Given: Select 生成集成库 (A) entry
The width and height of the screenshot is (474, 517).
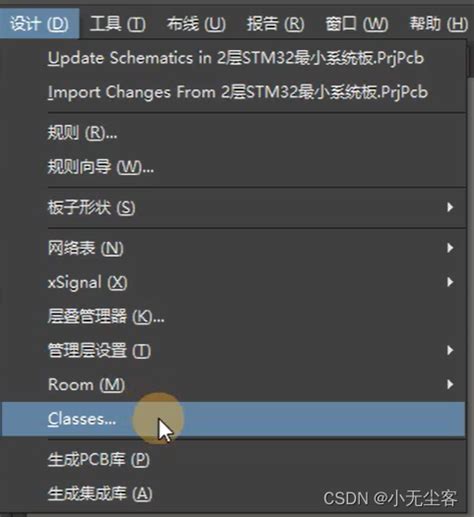Looking at the screenshot, I should point(100,494).
